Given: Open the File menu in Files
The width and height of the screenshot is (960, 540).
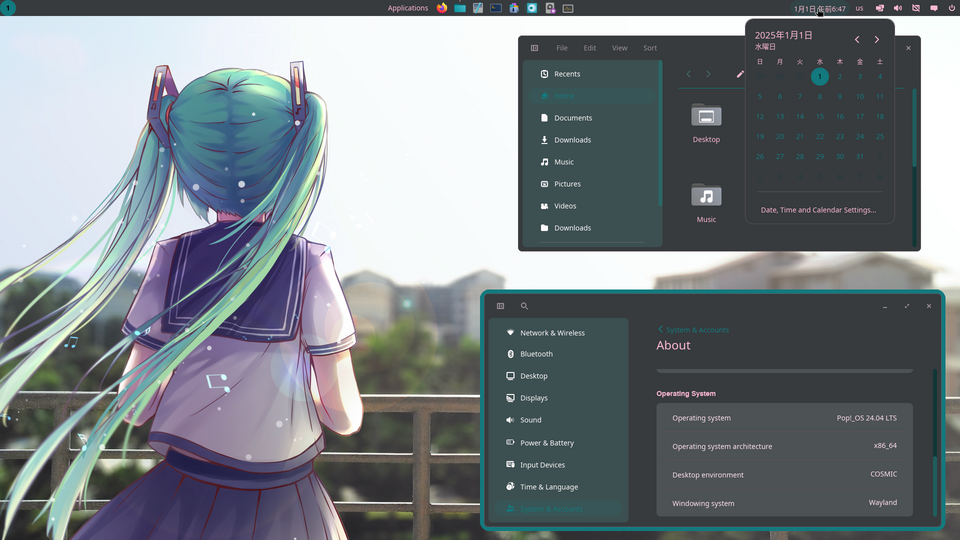Looking at the screenshot, I should coord(562,48).
